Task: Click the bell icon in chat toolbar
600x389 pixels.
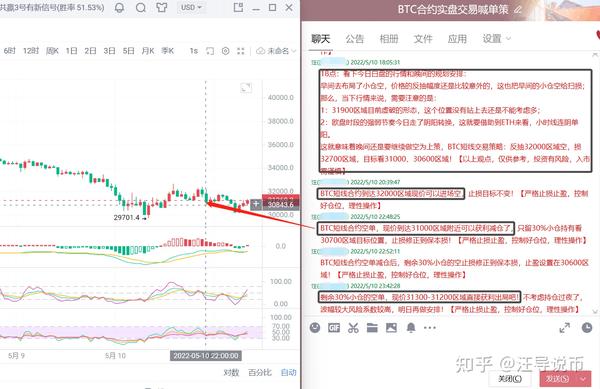Action: [411, 328]
